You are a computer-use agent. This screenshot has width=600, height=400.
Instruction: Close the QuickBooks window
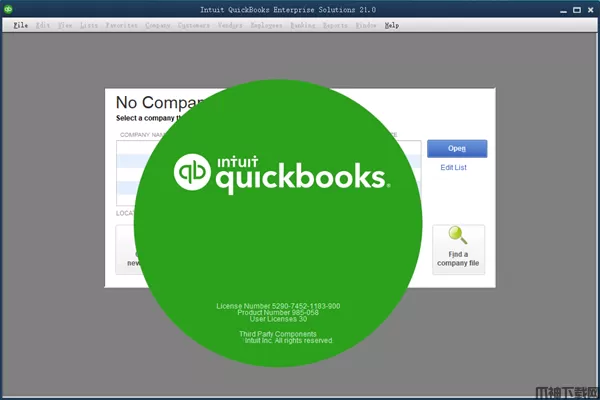[590, 10]
